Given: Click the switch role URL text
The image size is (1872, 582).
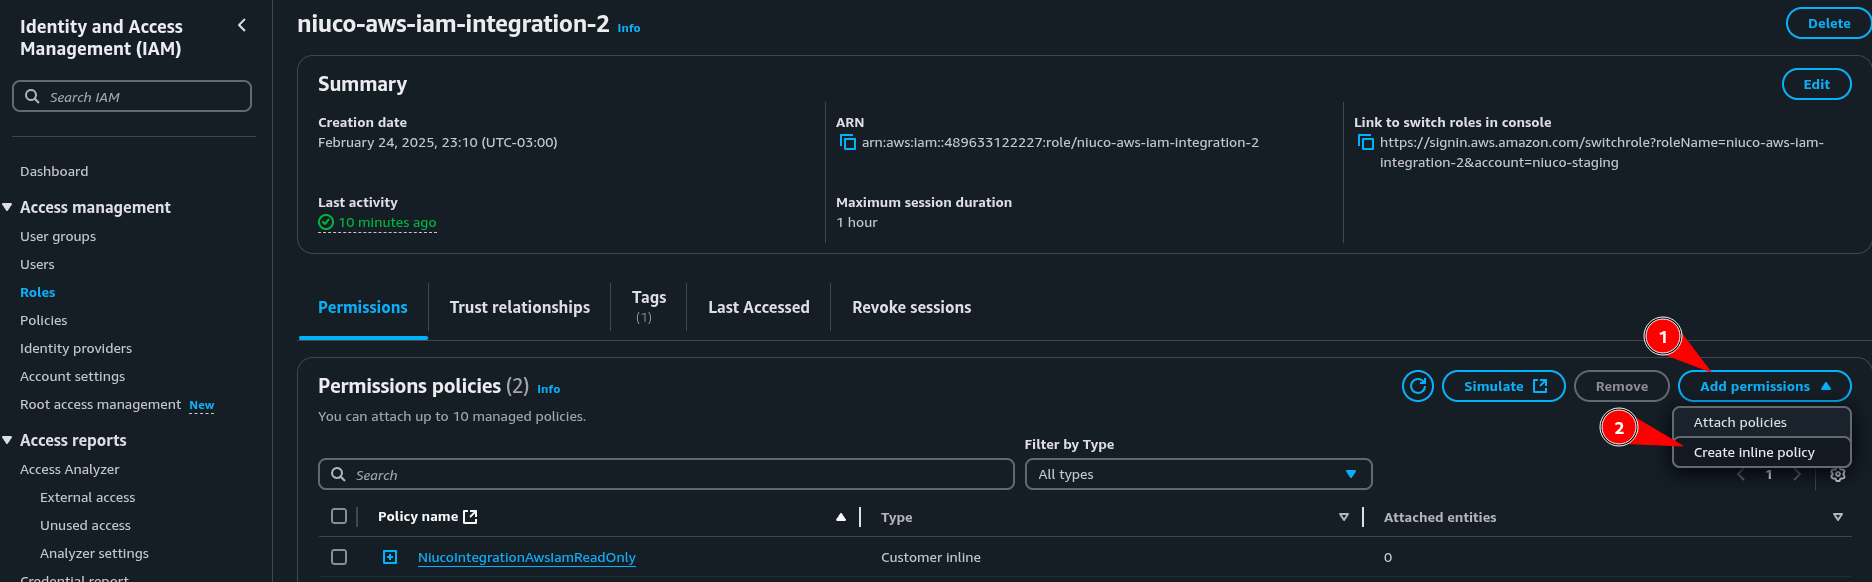Looking at the screenshot, I should [x=1601, y=152].
